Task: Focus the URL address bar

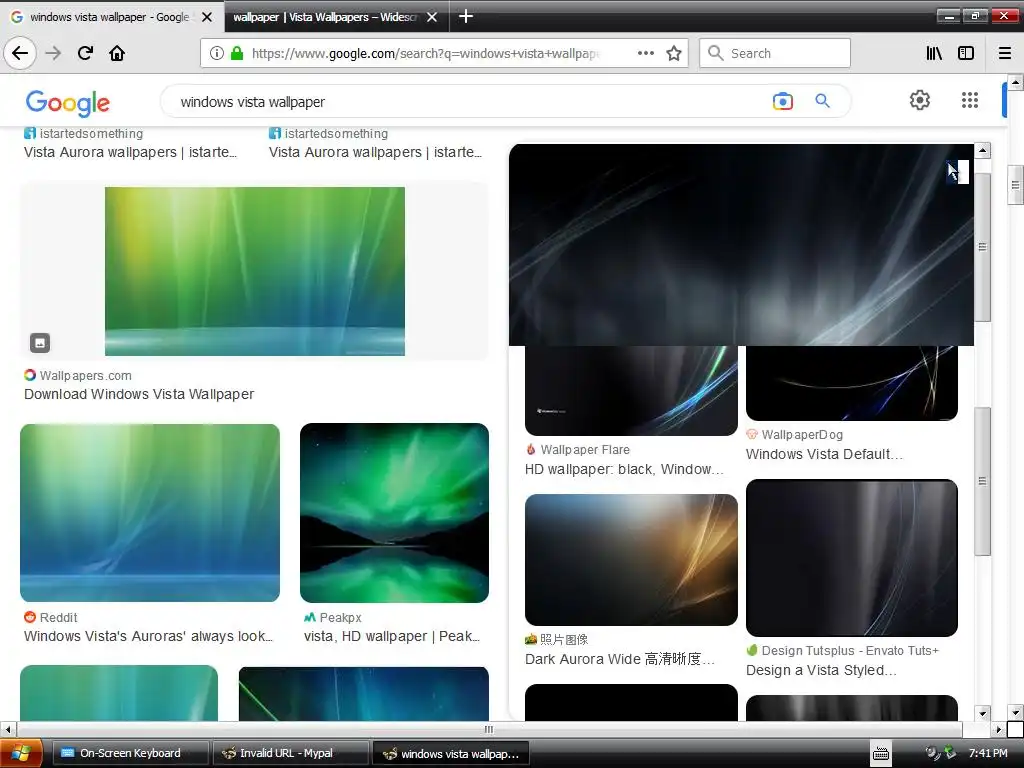Action: point(424,53)
